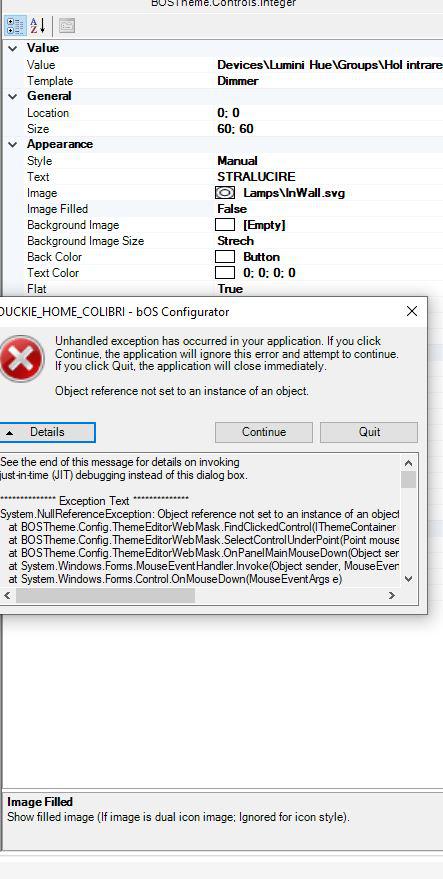Continue past the unhandled exception

pyautogui.click(x=264, y=432)
